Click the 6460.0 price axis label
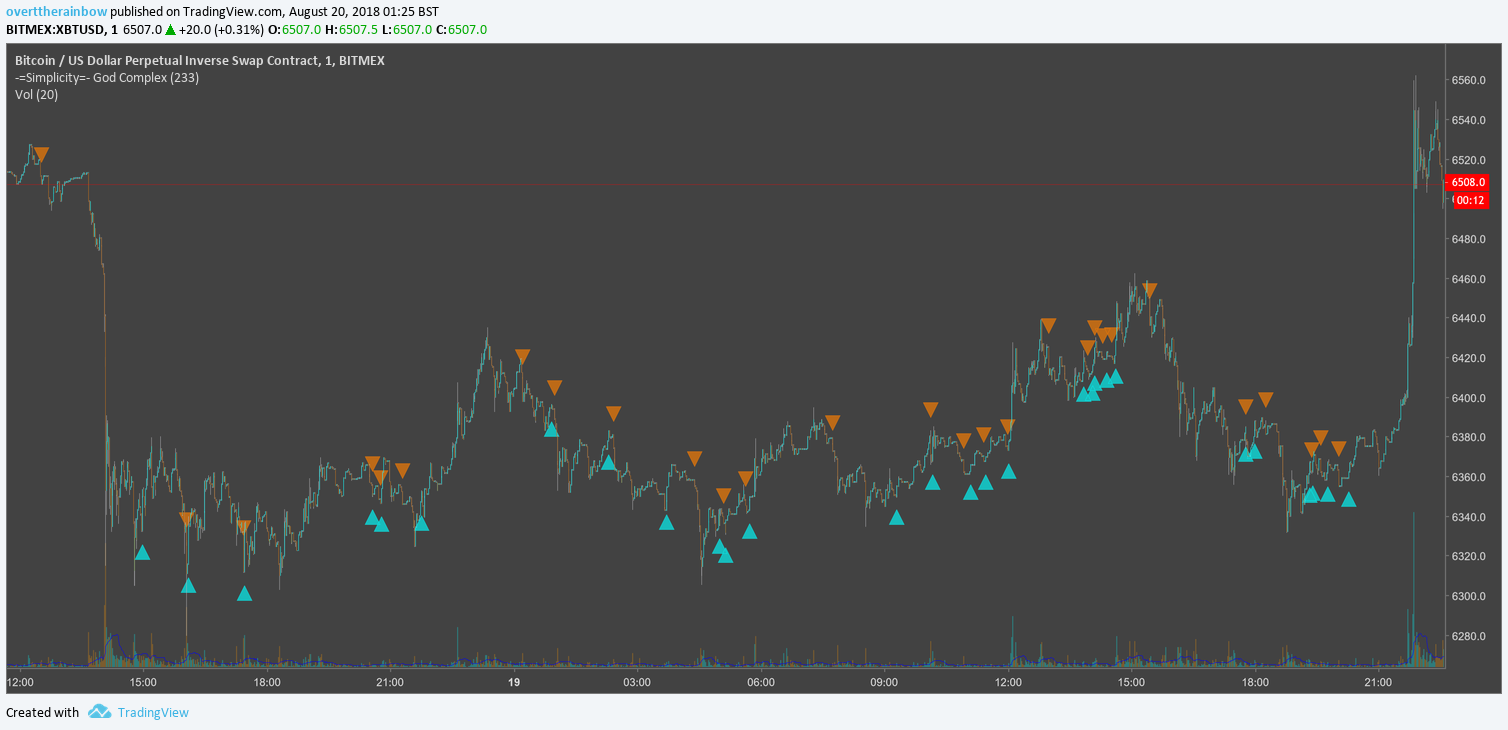Image resolution: width=1508 pixels, height=730 pixels. tap(1470, 279)
